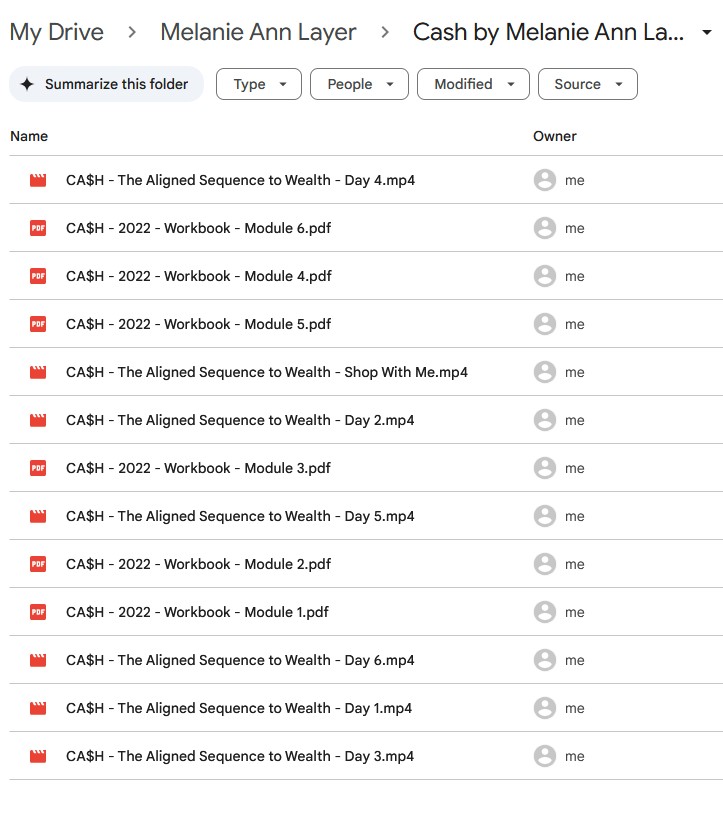Expand the People filter dropdown

[359, 85]
